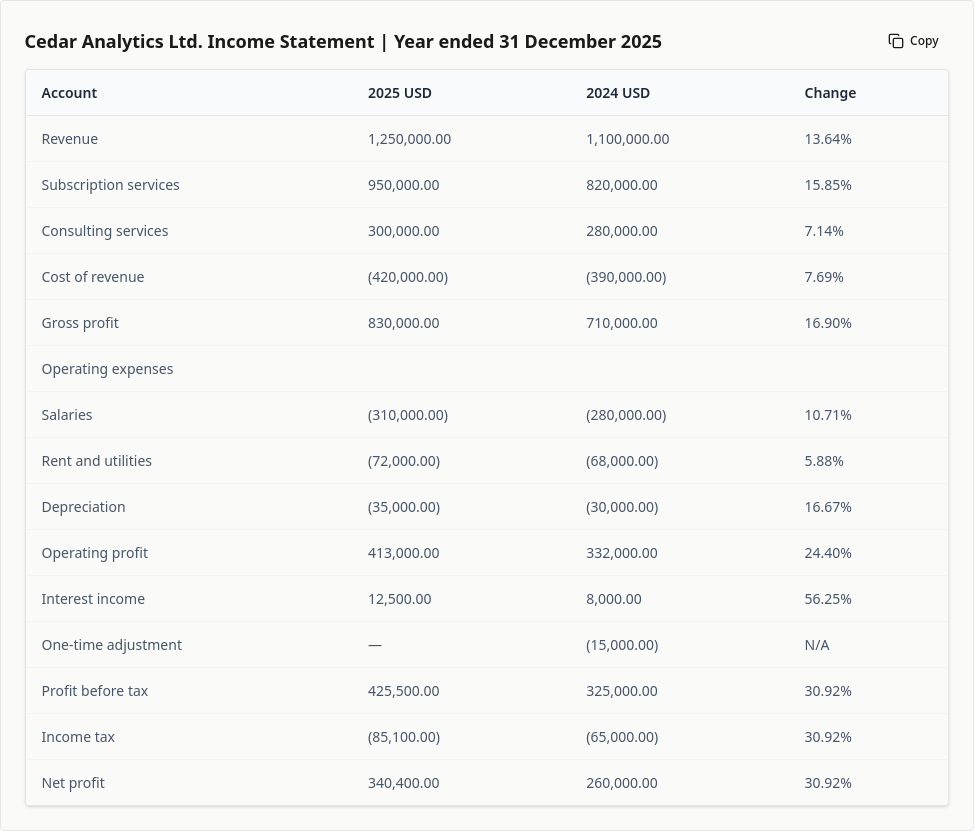Select the 1,100,000.00 revenue value
The image size is (974, 831).
point(627,139)
